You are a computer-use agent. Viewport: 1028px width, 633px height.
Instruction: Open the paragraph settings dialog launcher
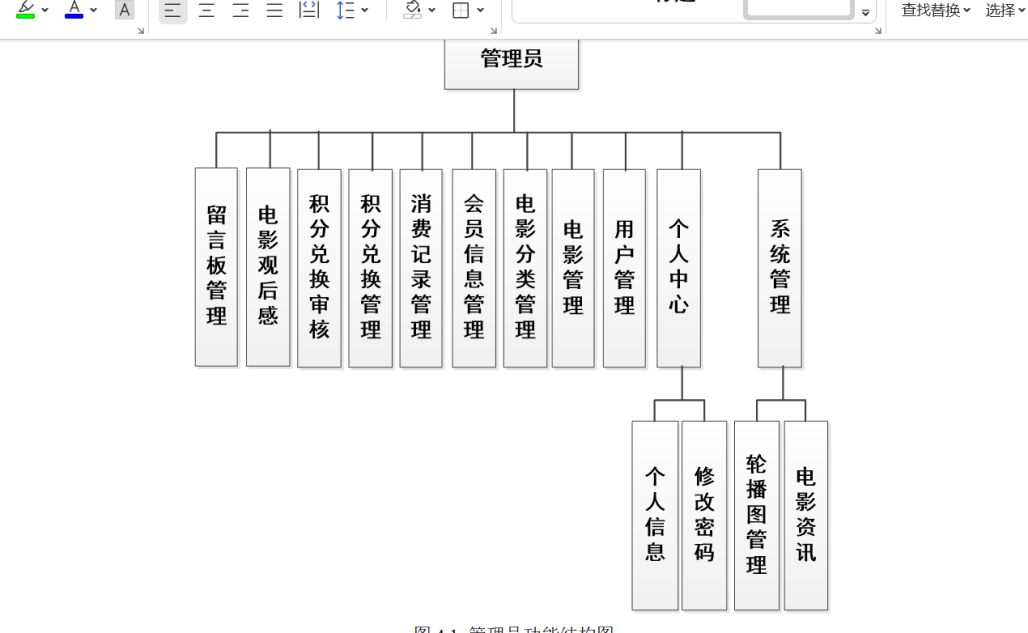pyautogui.click(x=494, y=30)
